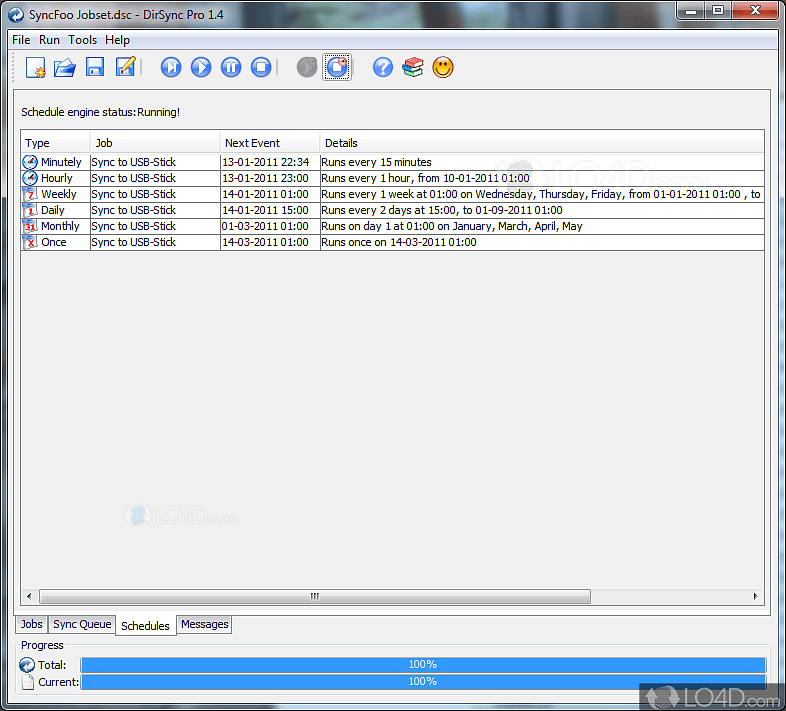The width and height of the screenshot is (786, 711).
Task: Click the clock icon for Minutely schedule
Action: [x=30, y=162]
